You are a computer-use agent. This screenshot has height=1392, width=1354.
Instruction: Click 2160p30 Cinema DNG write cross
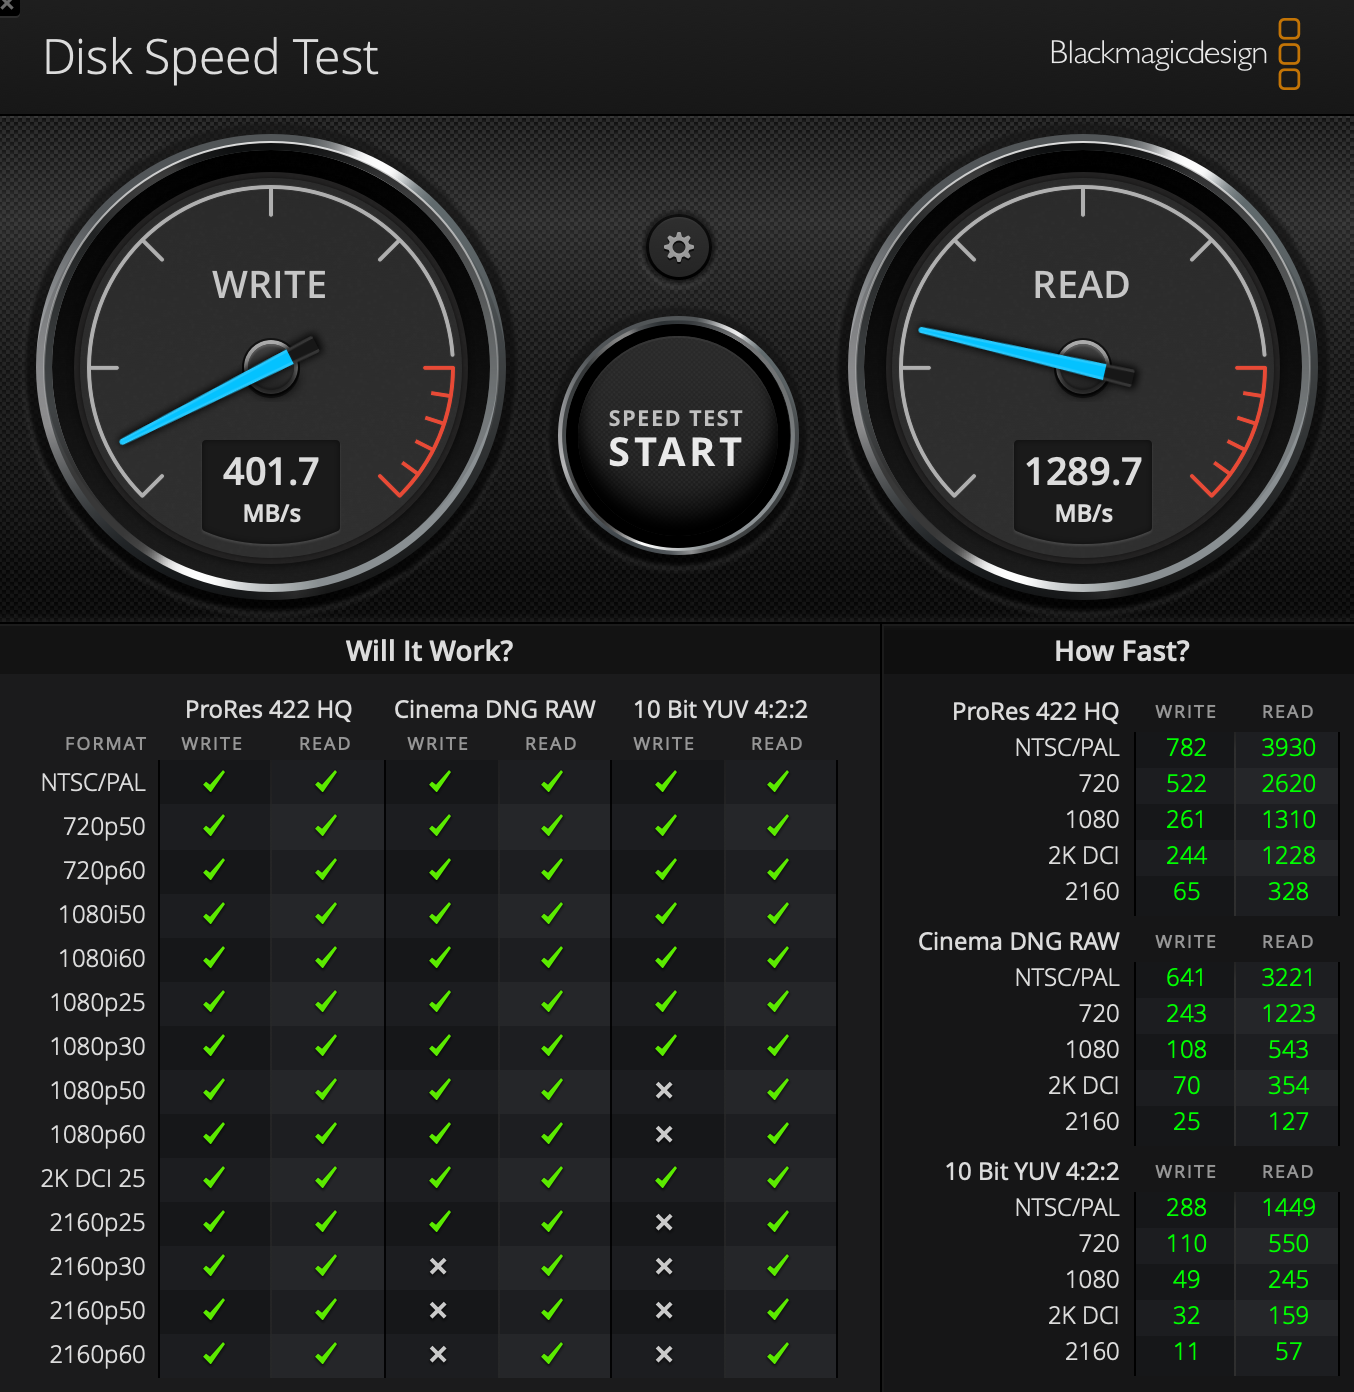[438, 1266]
